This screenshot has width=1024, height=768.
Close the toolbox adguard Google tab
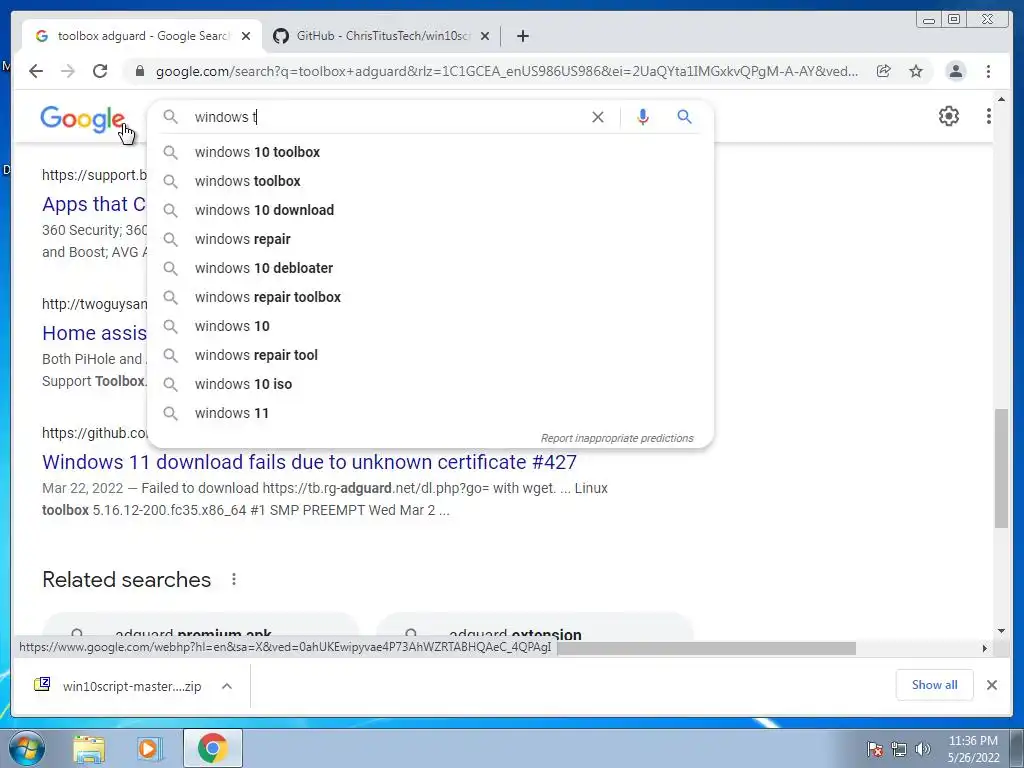pyautogui.click(x=246, y=36)
